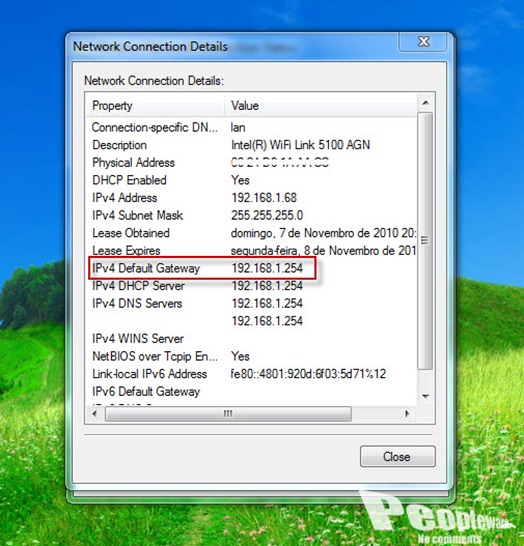Select the IPv4 DHCP Server row

[251, 286]
